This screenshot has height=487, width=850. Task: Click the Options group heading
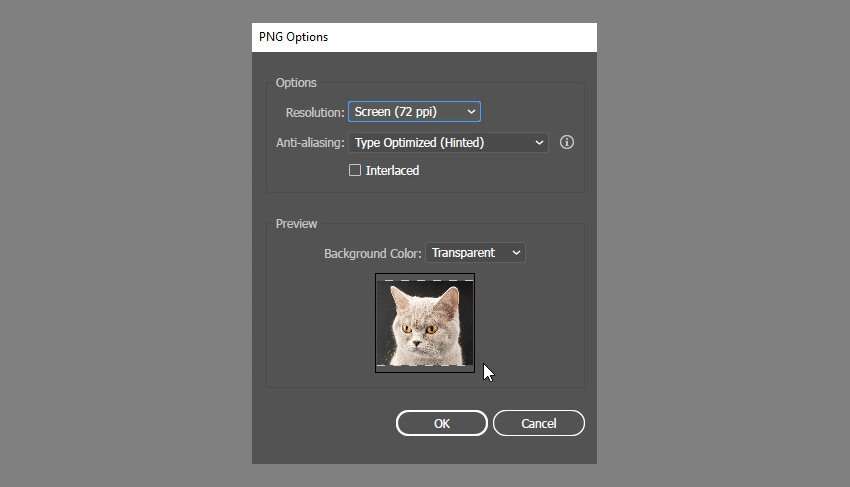296,82
